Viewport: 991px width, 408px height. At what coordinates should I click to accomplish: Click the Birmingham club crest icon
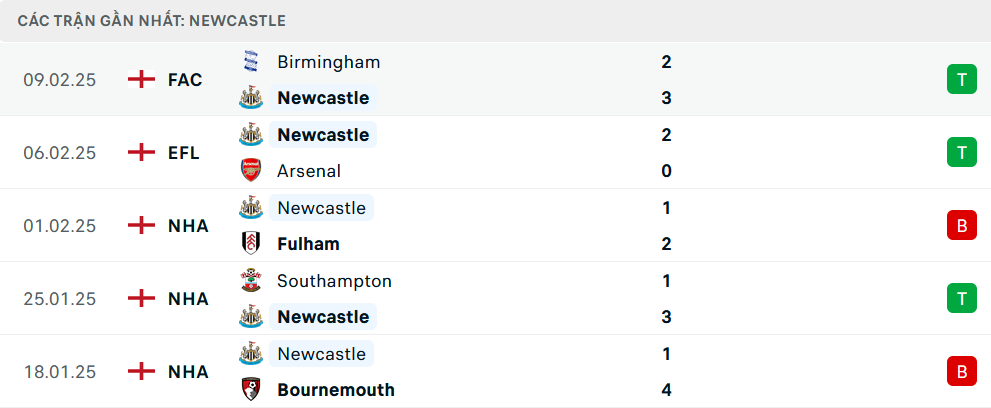[250, 62]
